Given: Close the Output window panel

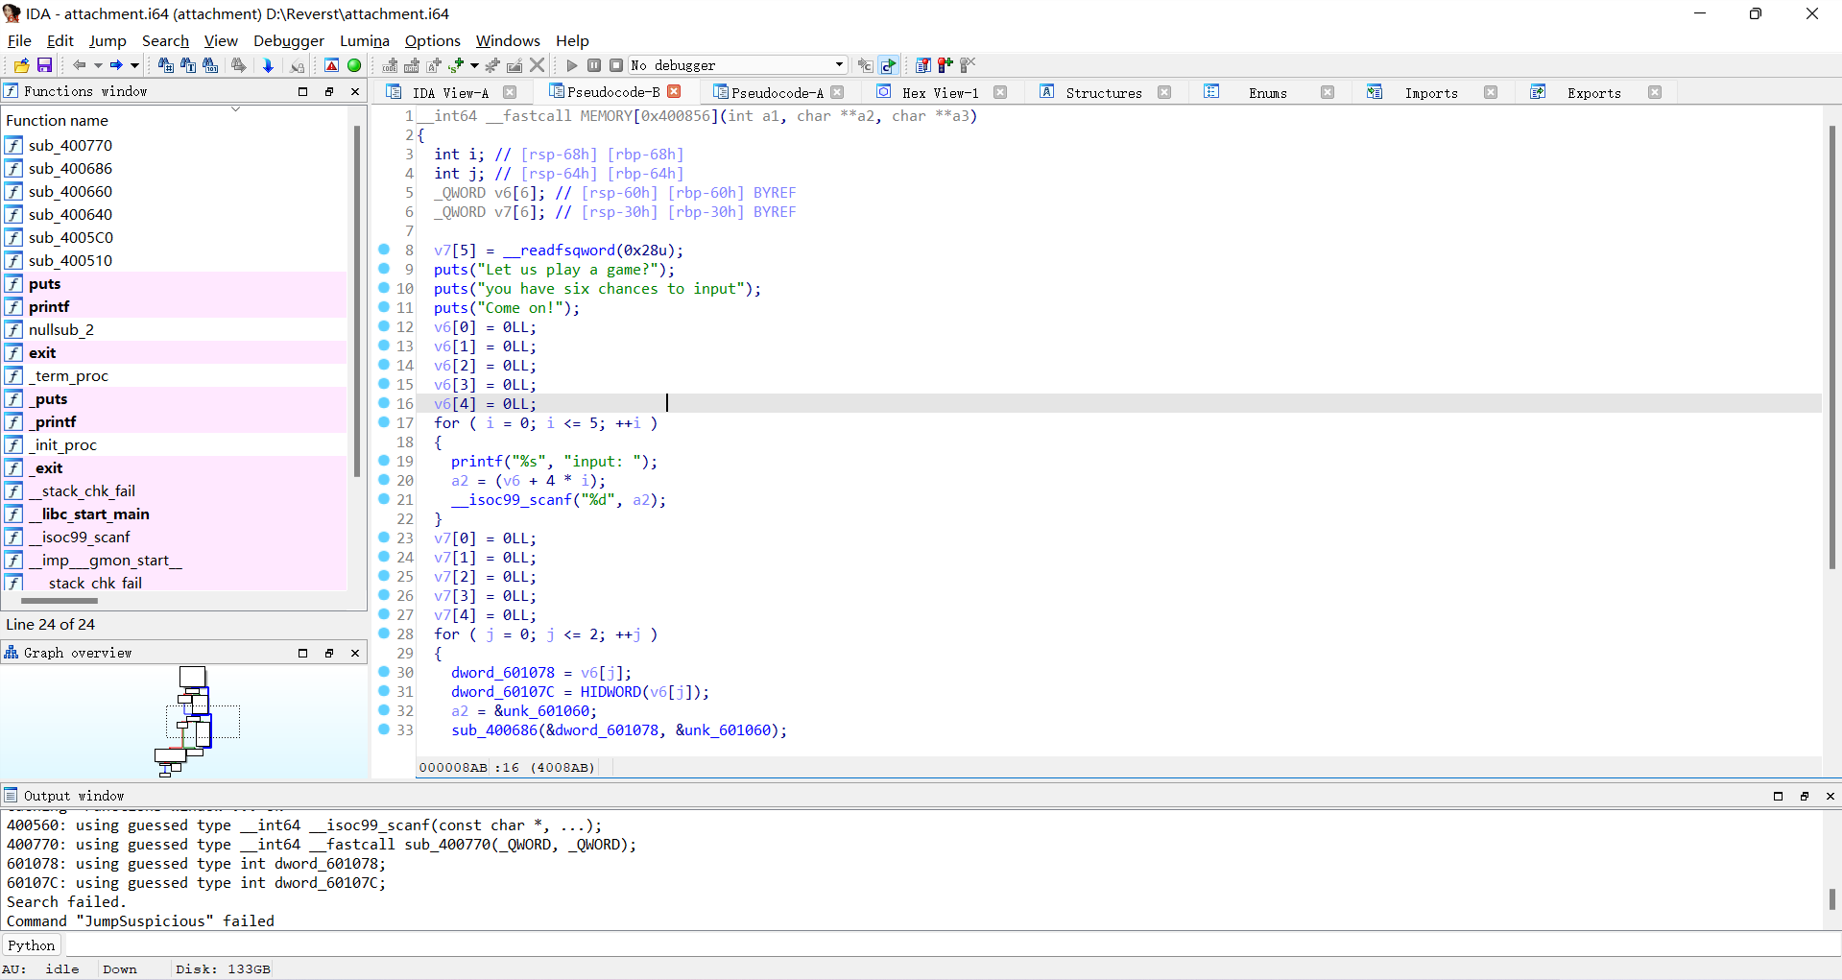Looking at the screenshot, I should point(1830,796).
